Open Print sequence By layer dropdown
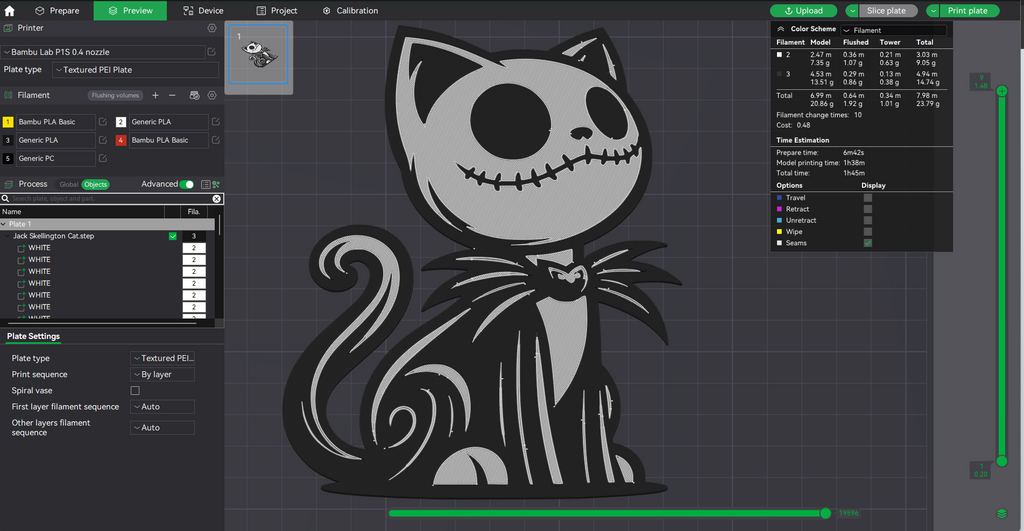Screen dimensions: 1024x531 [163, 375]
